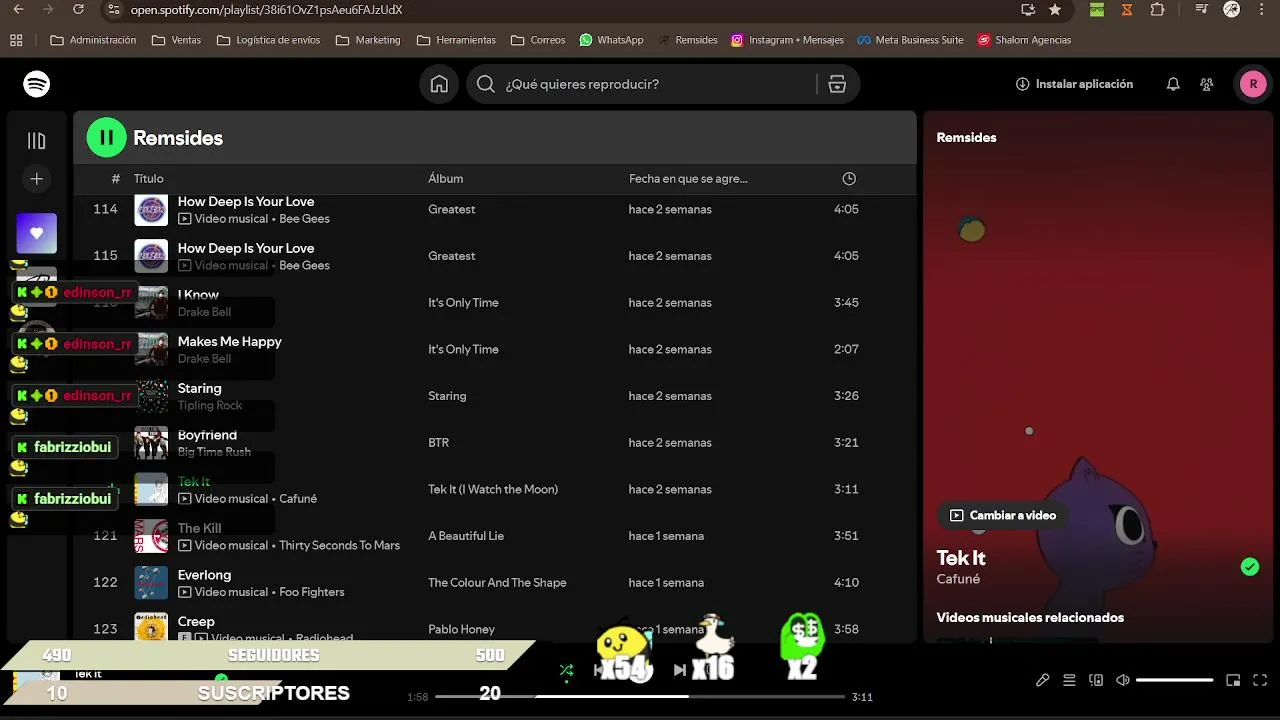The height and width of the screenshot is (720, 1280).
Task: Focus the ¿Qué quieres reproducir? search field
Action: pyautogui.click(x=645, y=84)
